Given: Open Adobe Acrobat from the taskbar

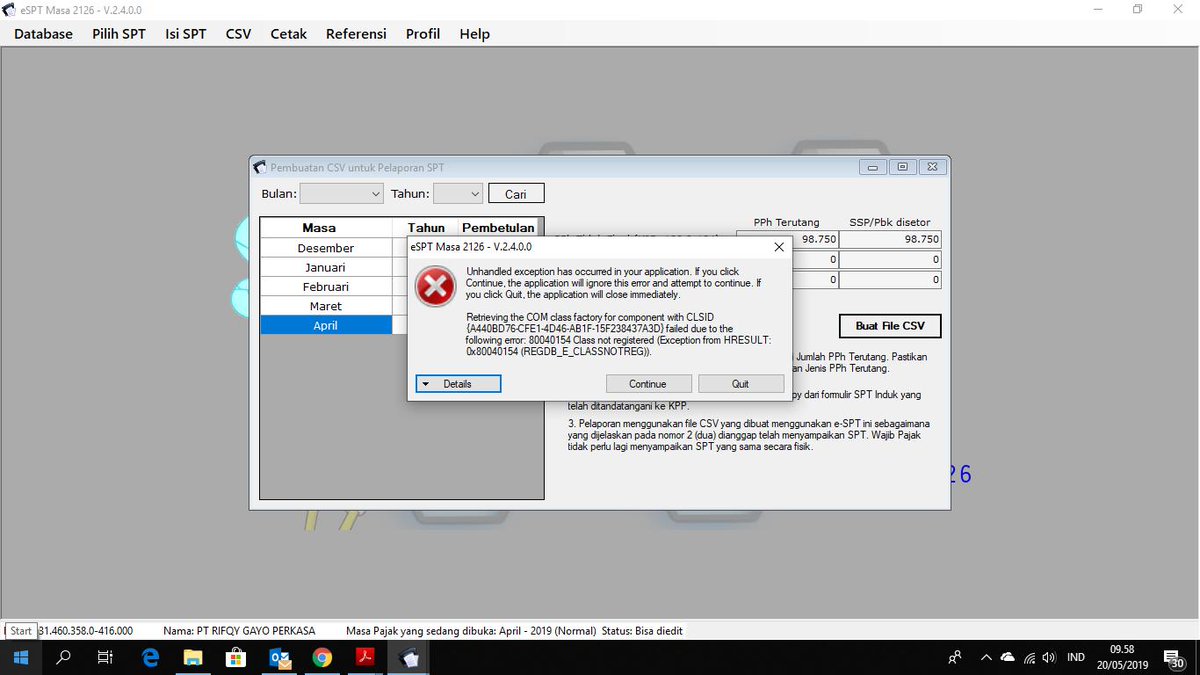Looking at the screenshot, I should tap(366, 658).
